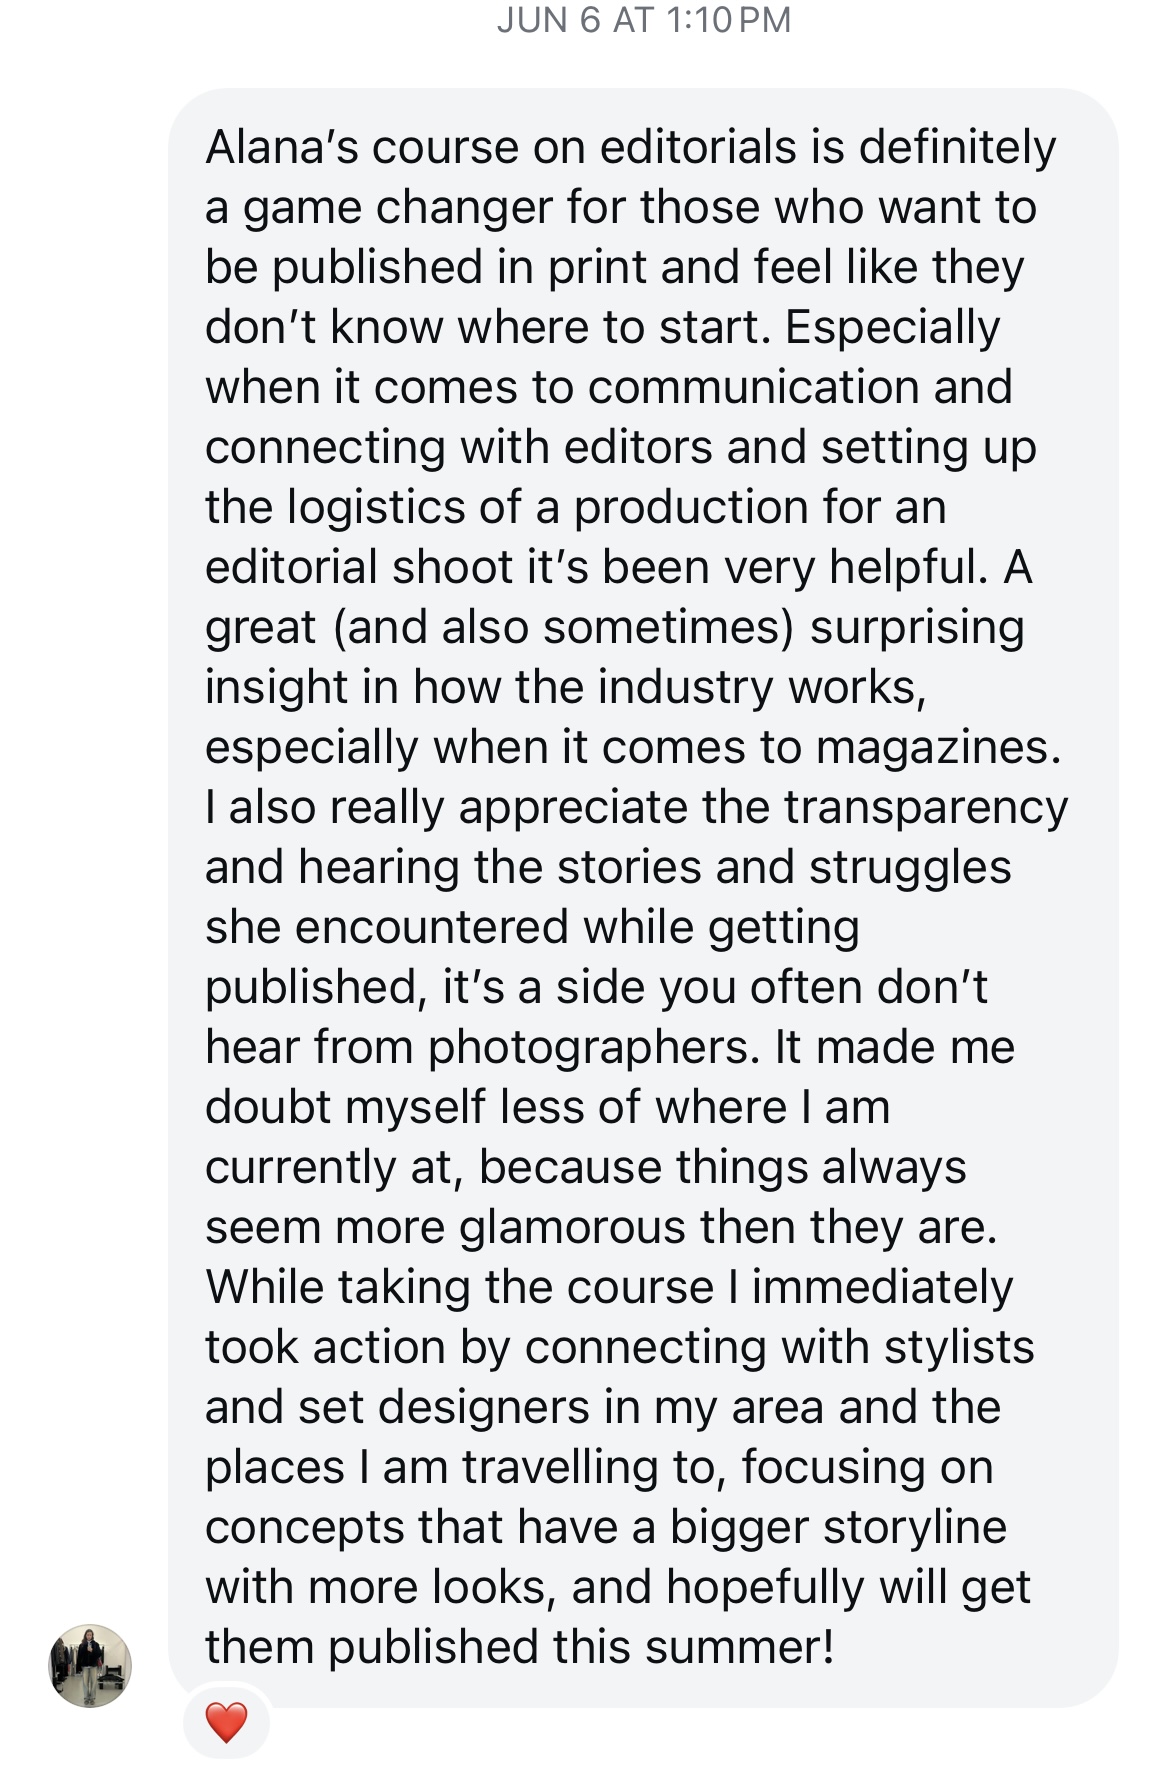Tap the phrase "game changer" in the message
The image size is (1174, 1767).
click(x=397, y=208)
